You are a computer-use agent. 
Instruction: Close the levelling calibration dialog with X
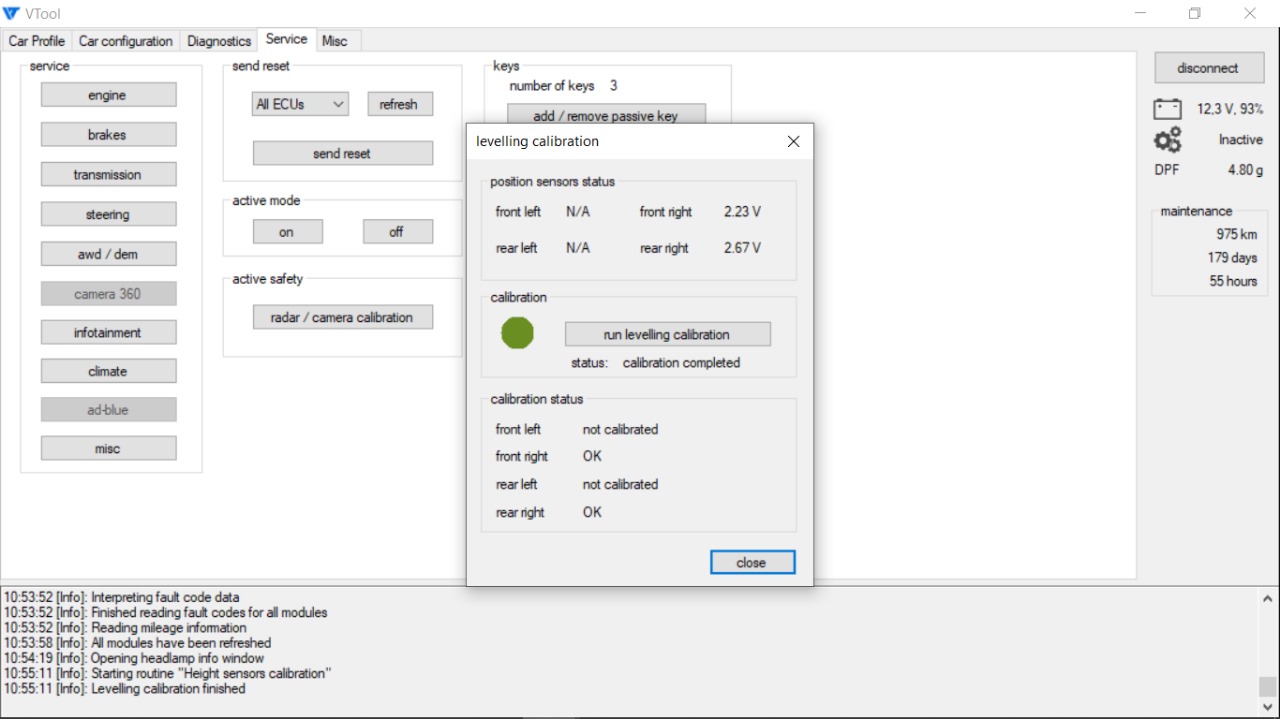click(793, 142)
